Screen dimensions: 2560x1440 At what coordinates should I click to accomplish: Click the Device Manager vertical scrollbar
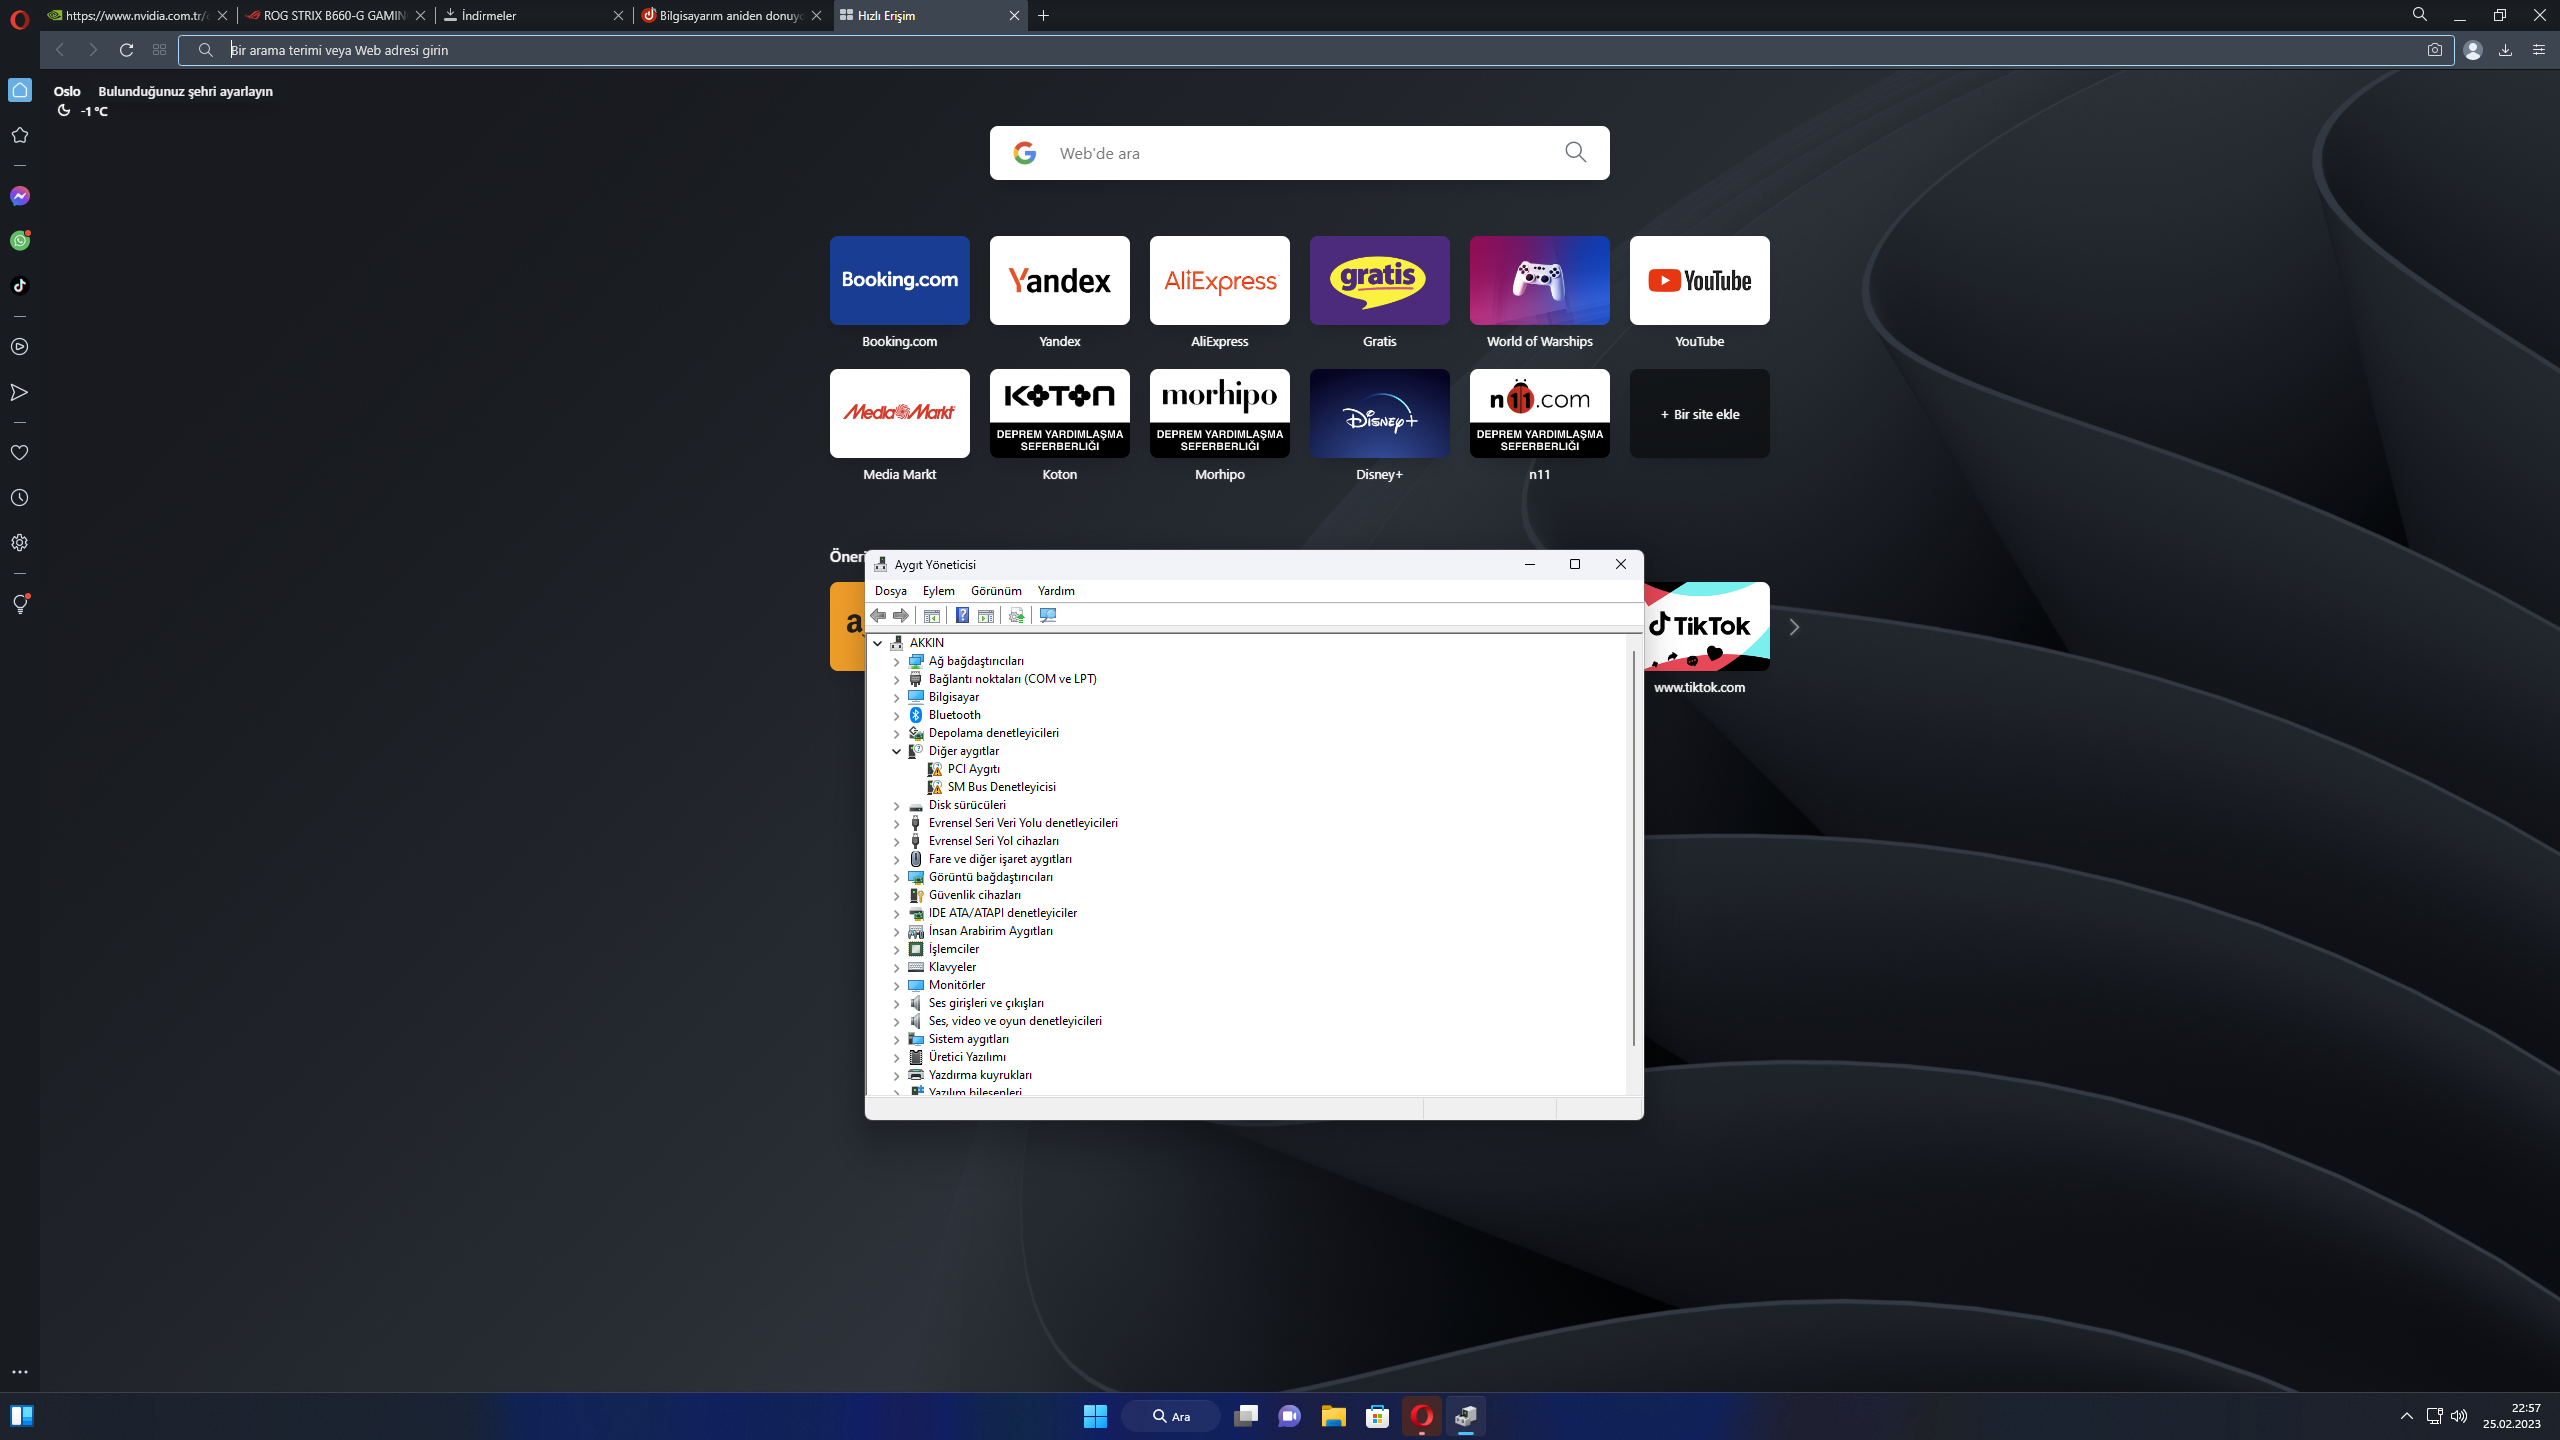point(1634,850)
